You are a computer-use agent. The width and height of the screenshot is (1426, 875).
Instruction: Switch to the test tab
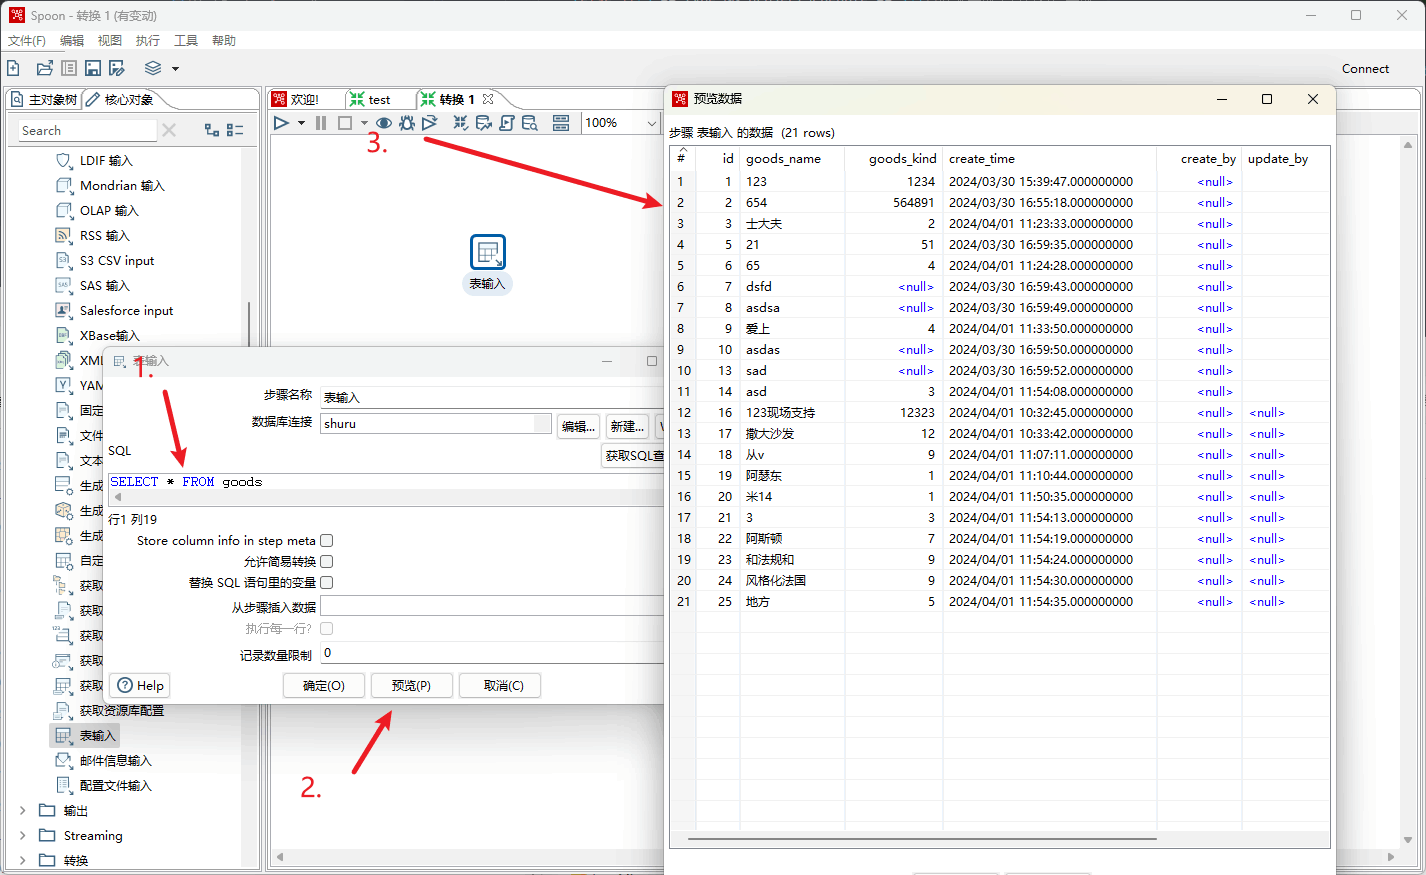point(379,100)
